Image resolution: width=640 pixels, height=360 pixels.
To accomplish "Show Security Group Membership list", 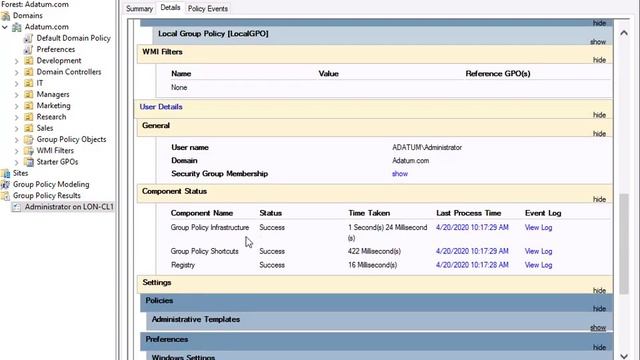I will pyautogui.click(x=400, y=174).
